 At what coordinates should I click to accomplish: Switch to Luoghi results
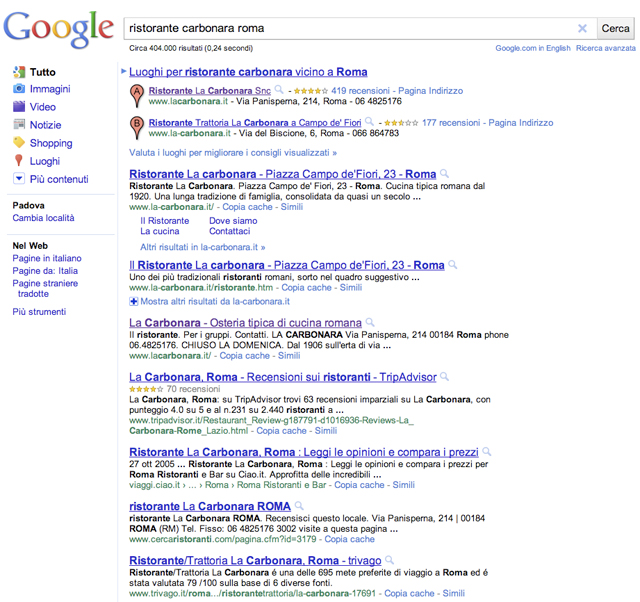pyautogui.click(x=45, y=161)
